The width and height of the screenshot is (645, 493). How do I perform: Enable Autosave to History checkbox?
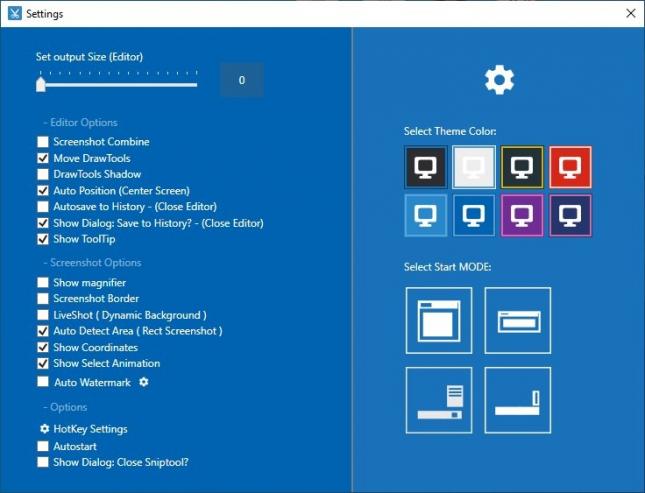tap(43, 207)
